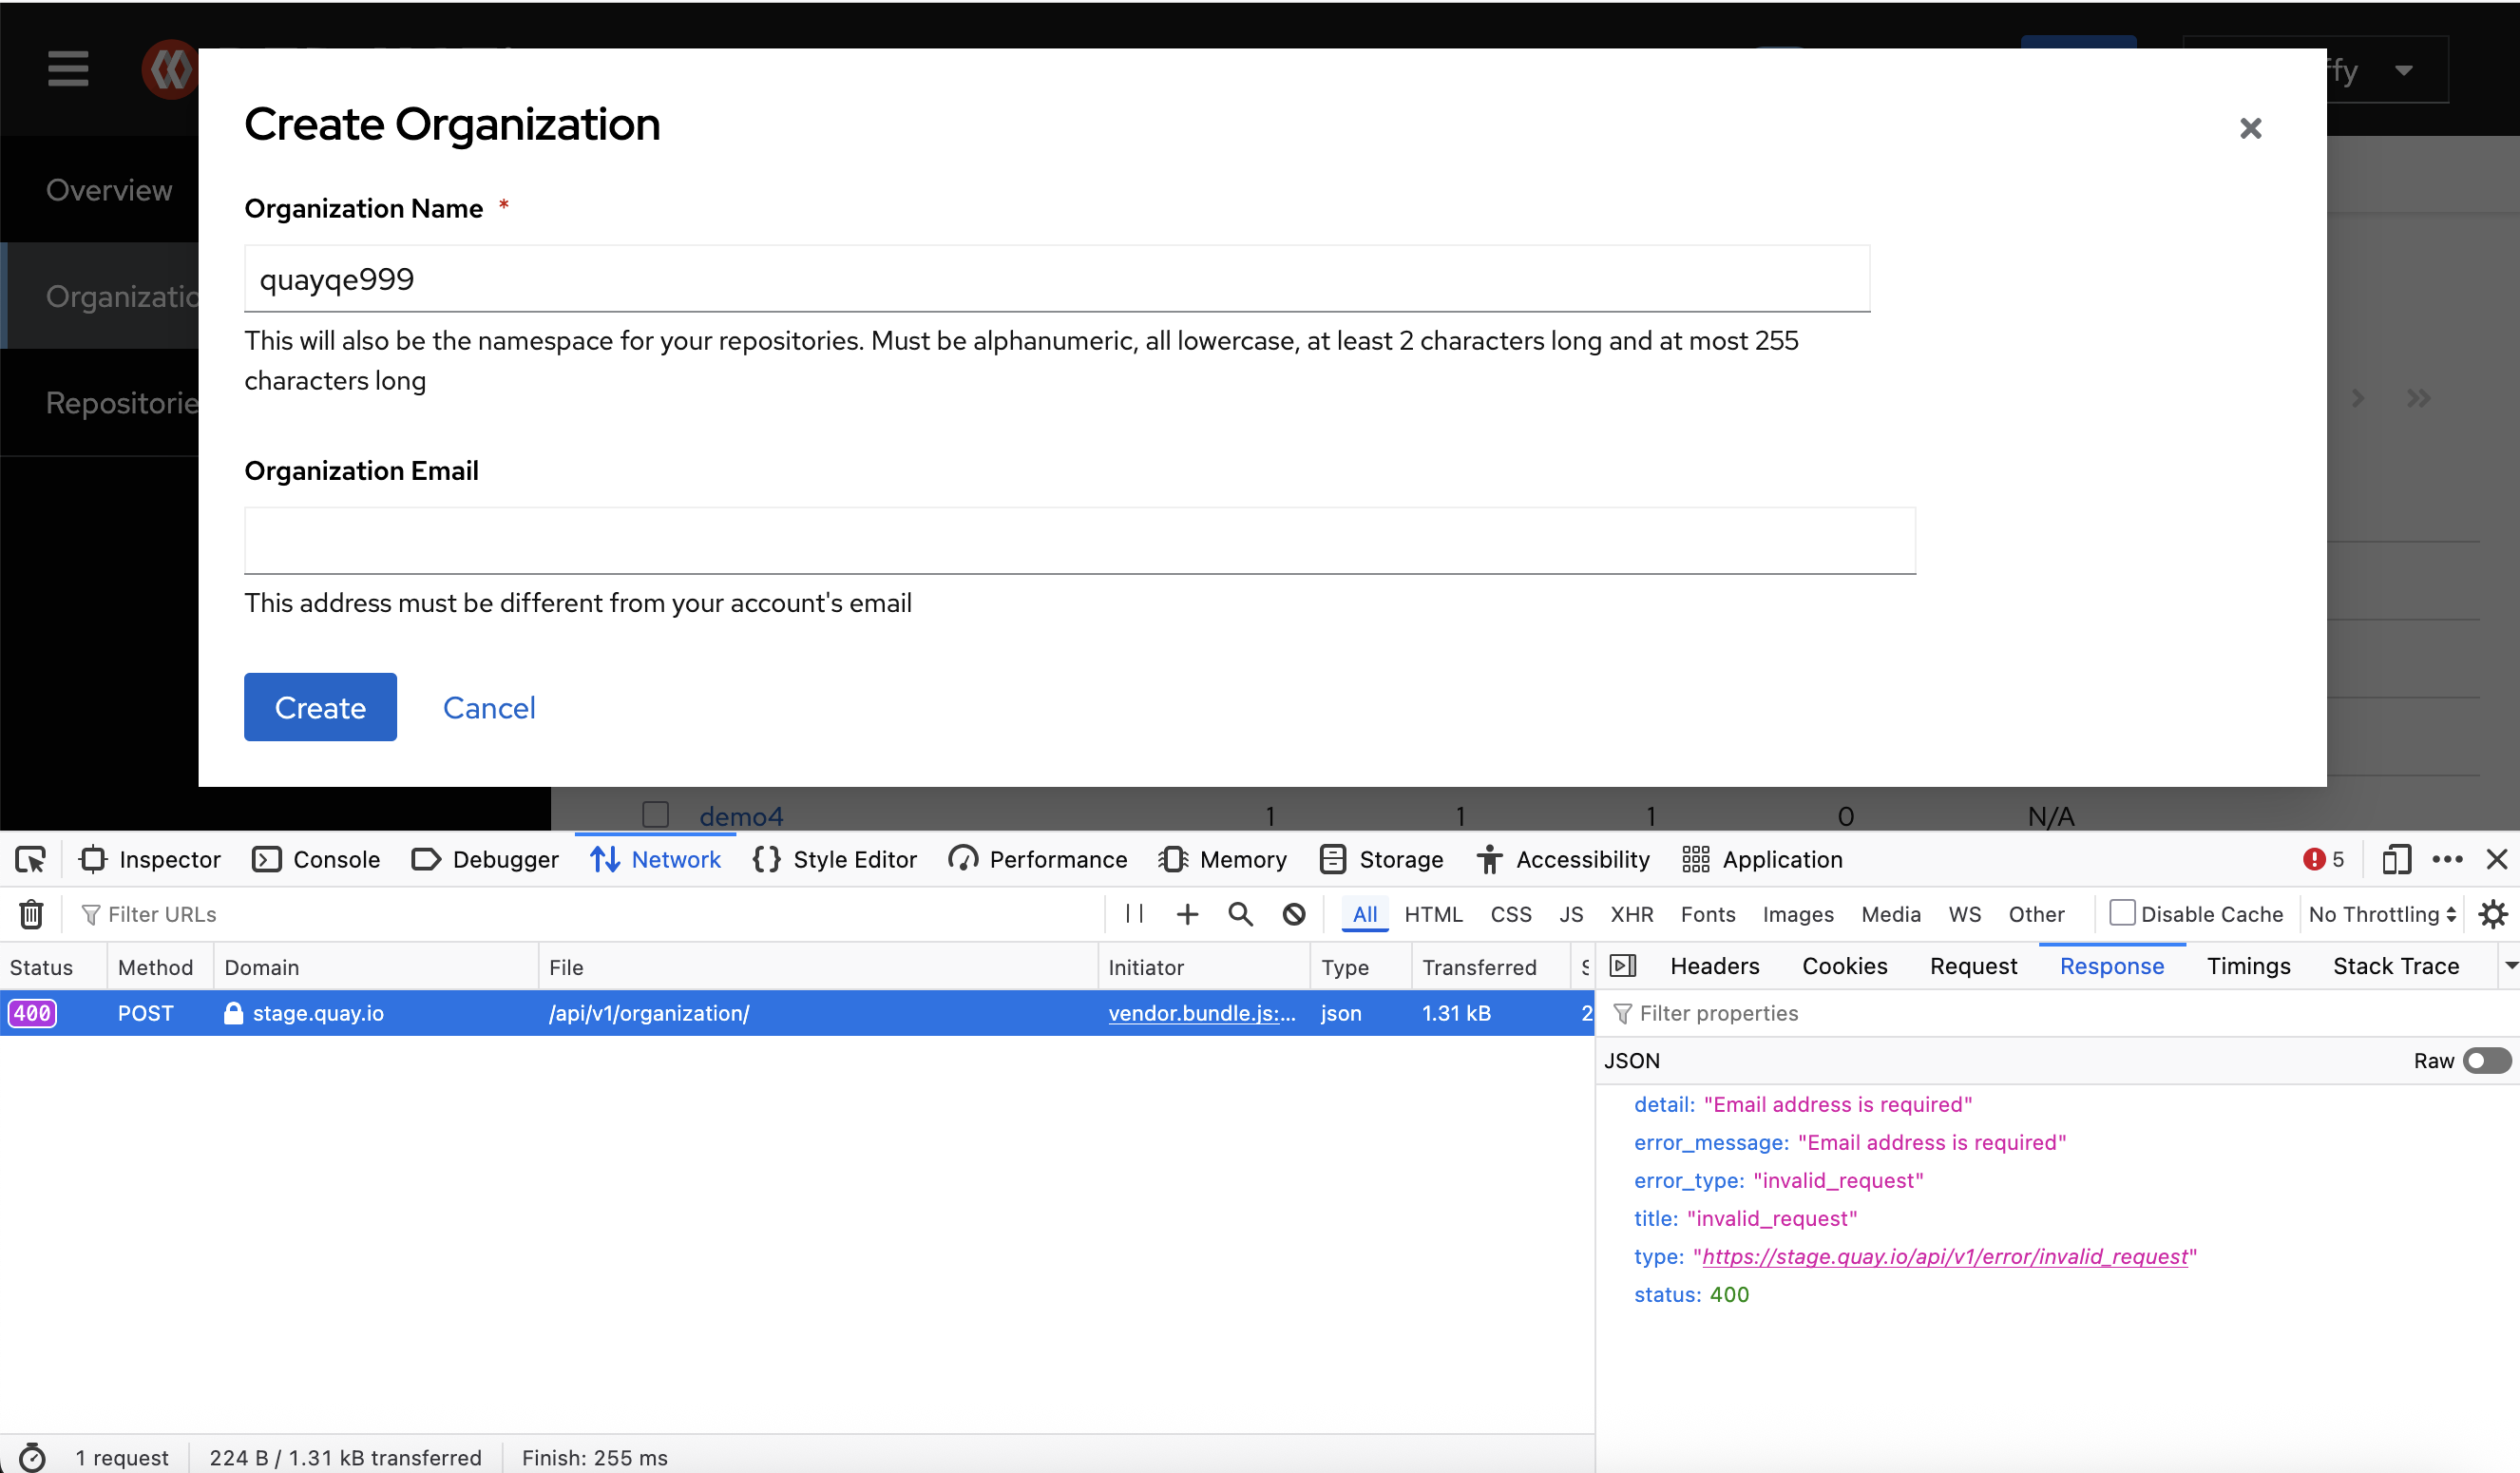Expand the details tabs overflow arrow
The image size is (2520, 1473).
[2510, 966]
